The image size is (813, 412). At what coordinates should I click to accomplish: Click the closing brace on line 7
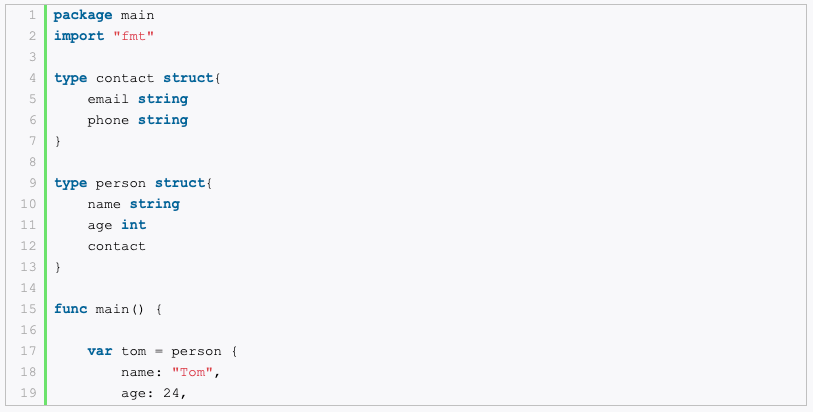point(58,141)
